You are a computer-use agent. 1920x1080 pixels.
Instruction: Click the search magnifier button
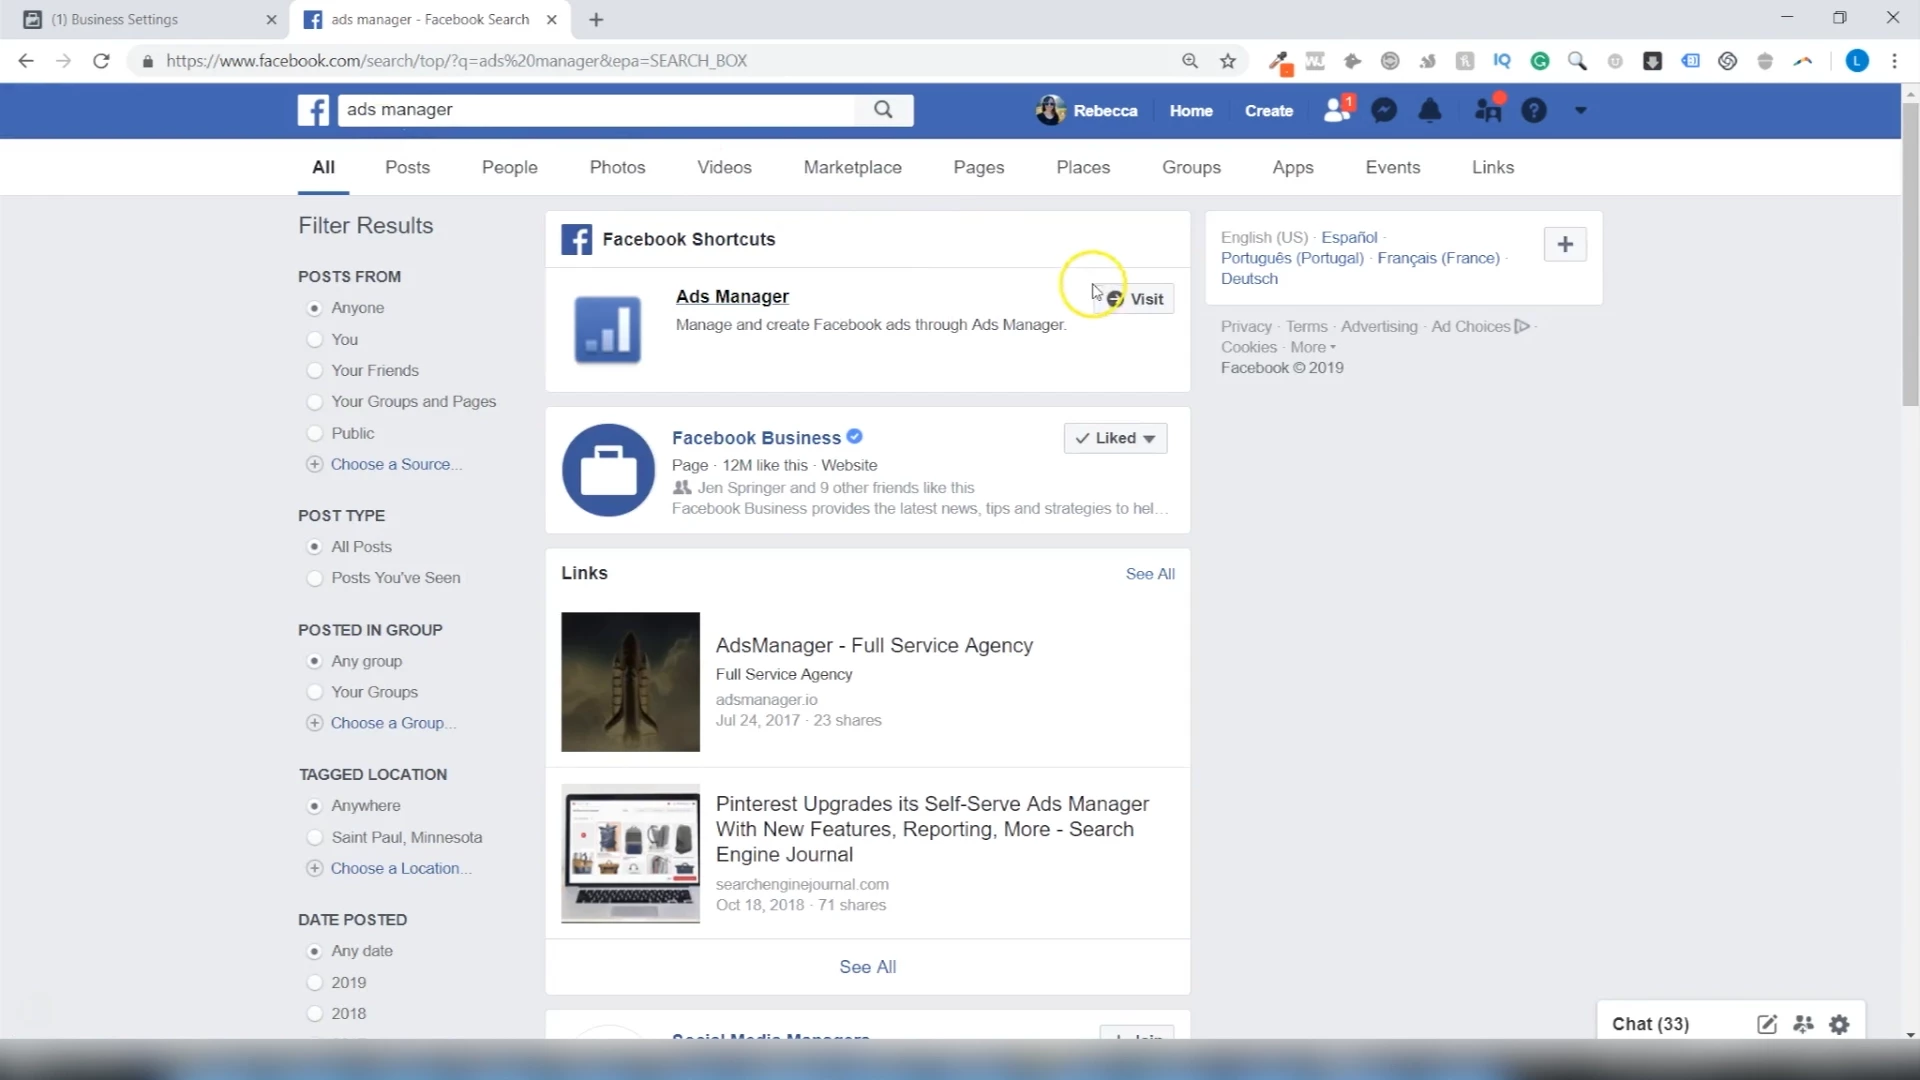click(x=883, y=110)
